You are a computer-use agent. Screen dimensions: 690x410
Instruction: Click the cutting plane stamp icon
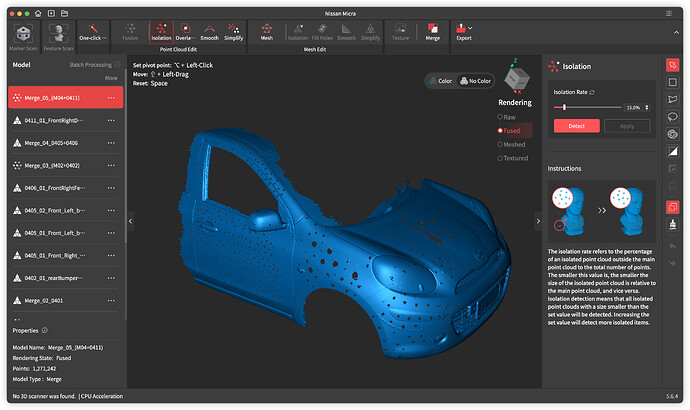tap(672, 224)
